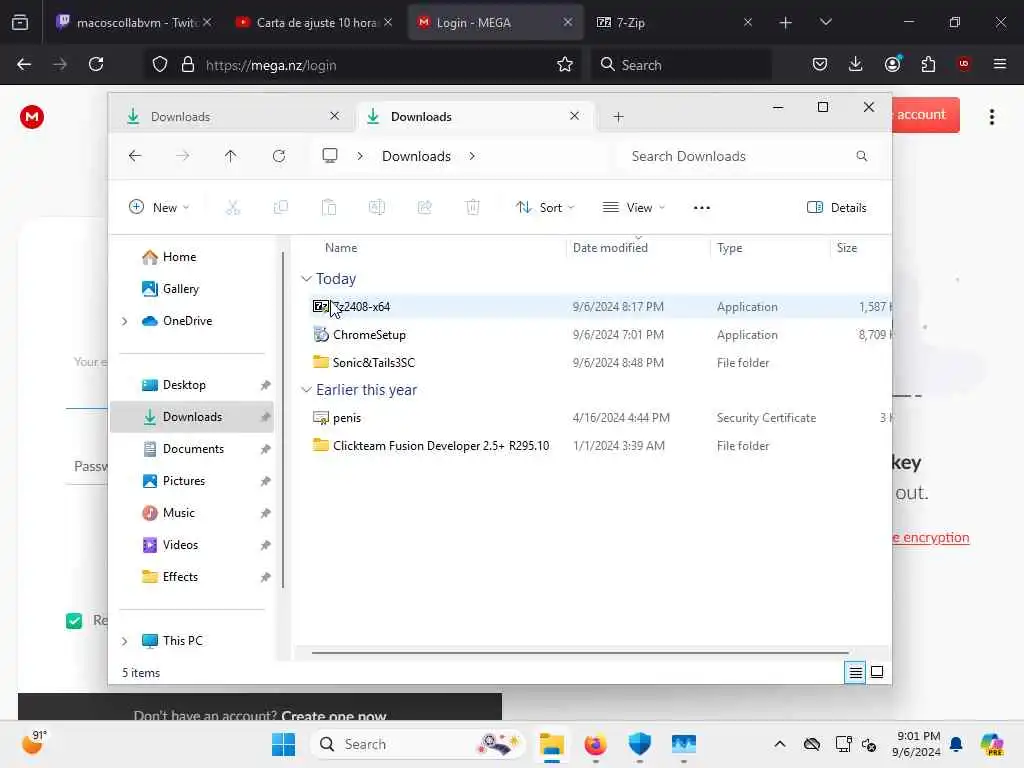Switch to the 7-Zip browser tab
This screenshot has width=1024, height=768.
tap(673, 22)
